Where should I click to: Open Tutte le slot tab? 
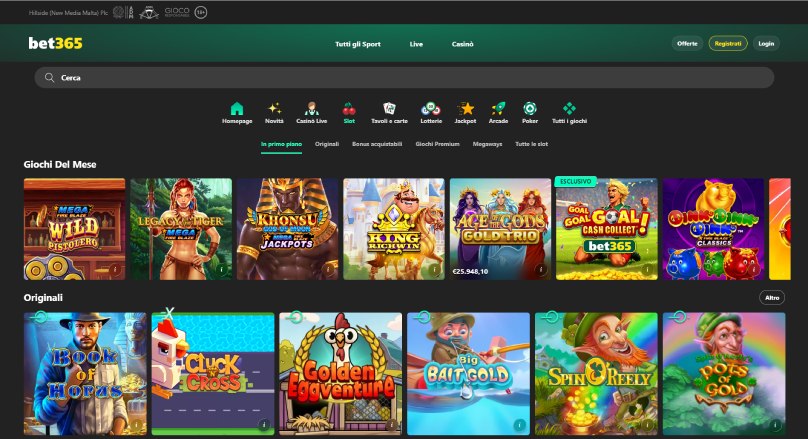[x=532, y=144]
